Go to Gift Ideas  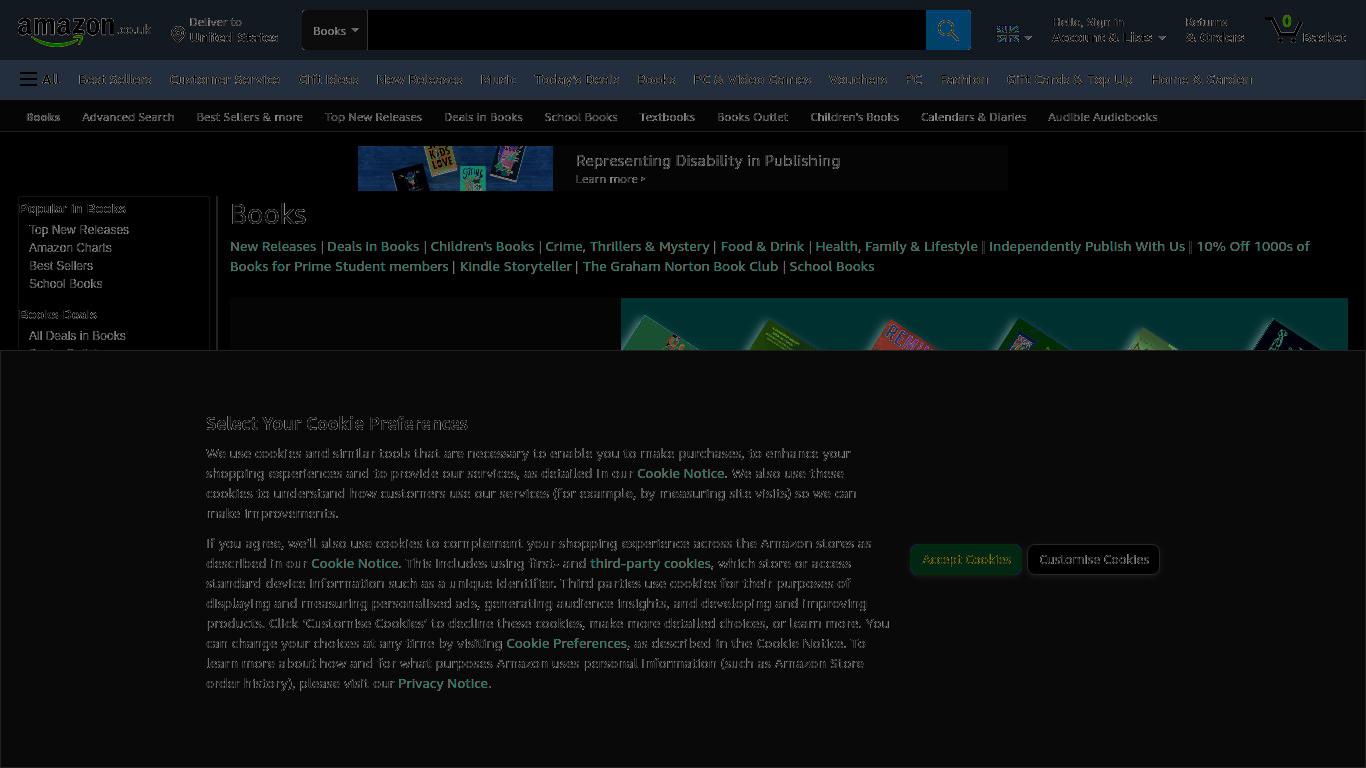328,79
